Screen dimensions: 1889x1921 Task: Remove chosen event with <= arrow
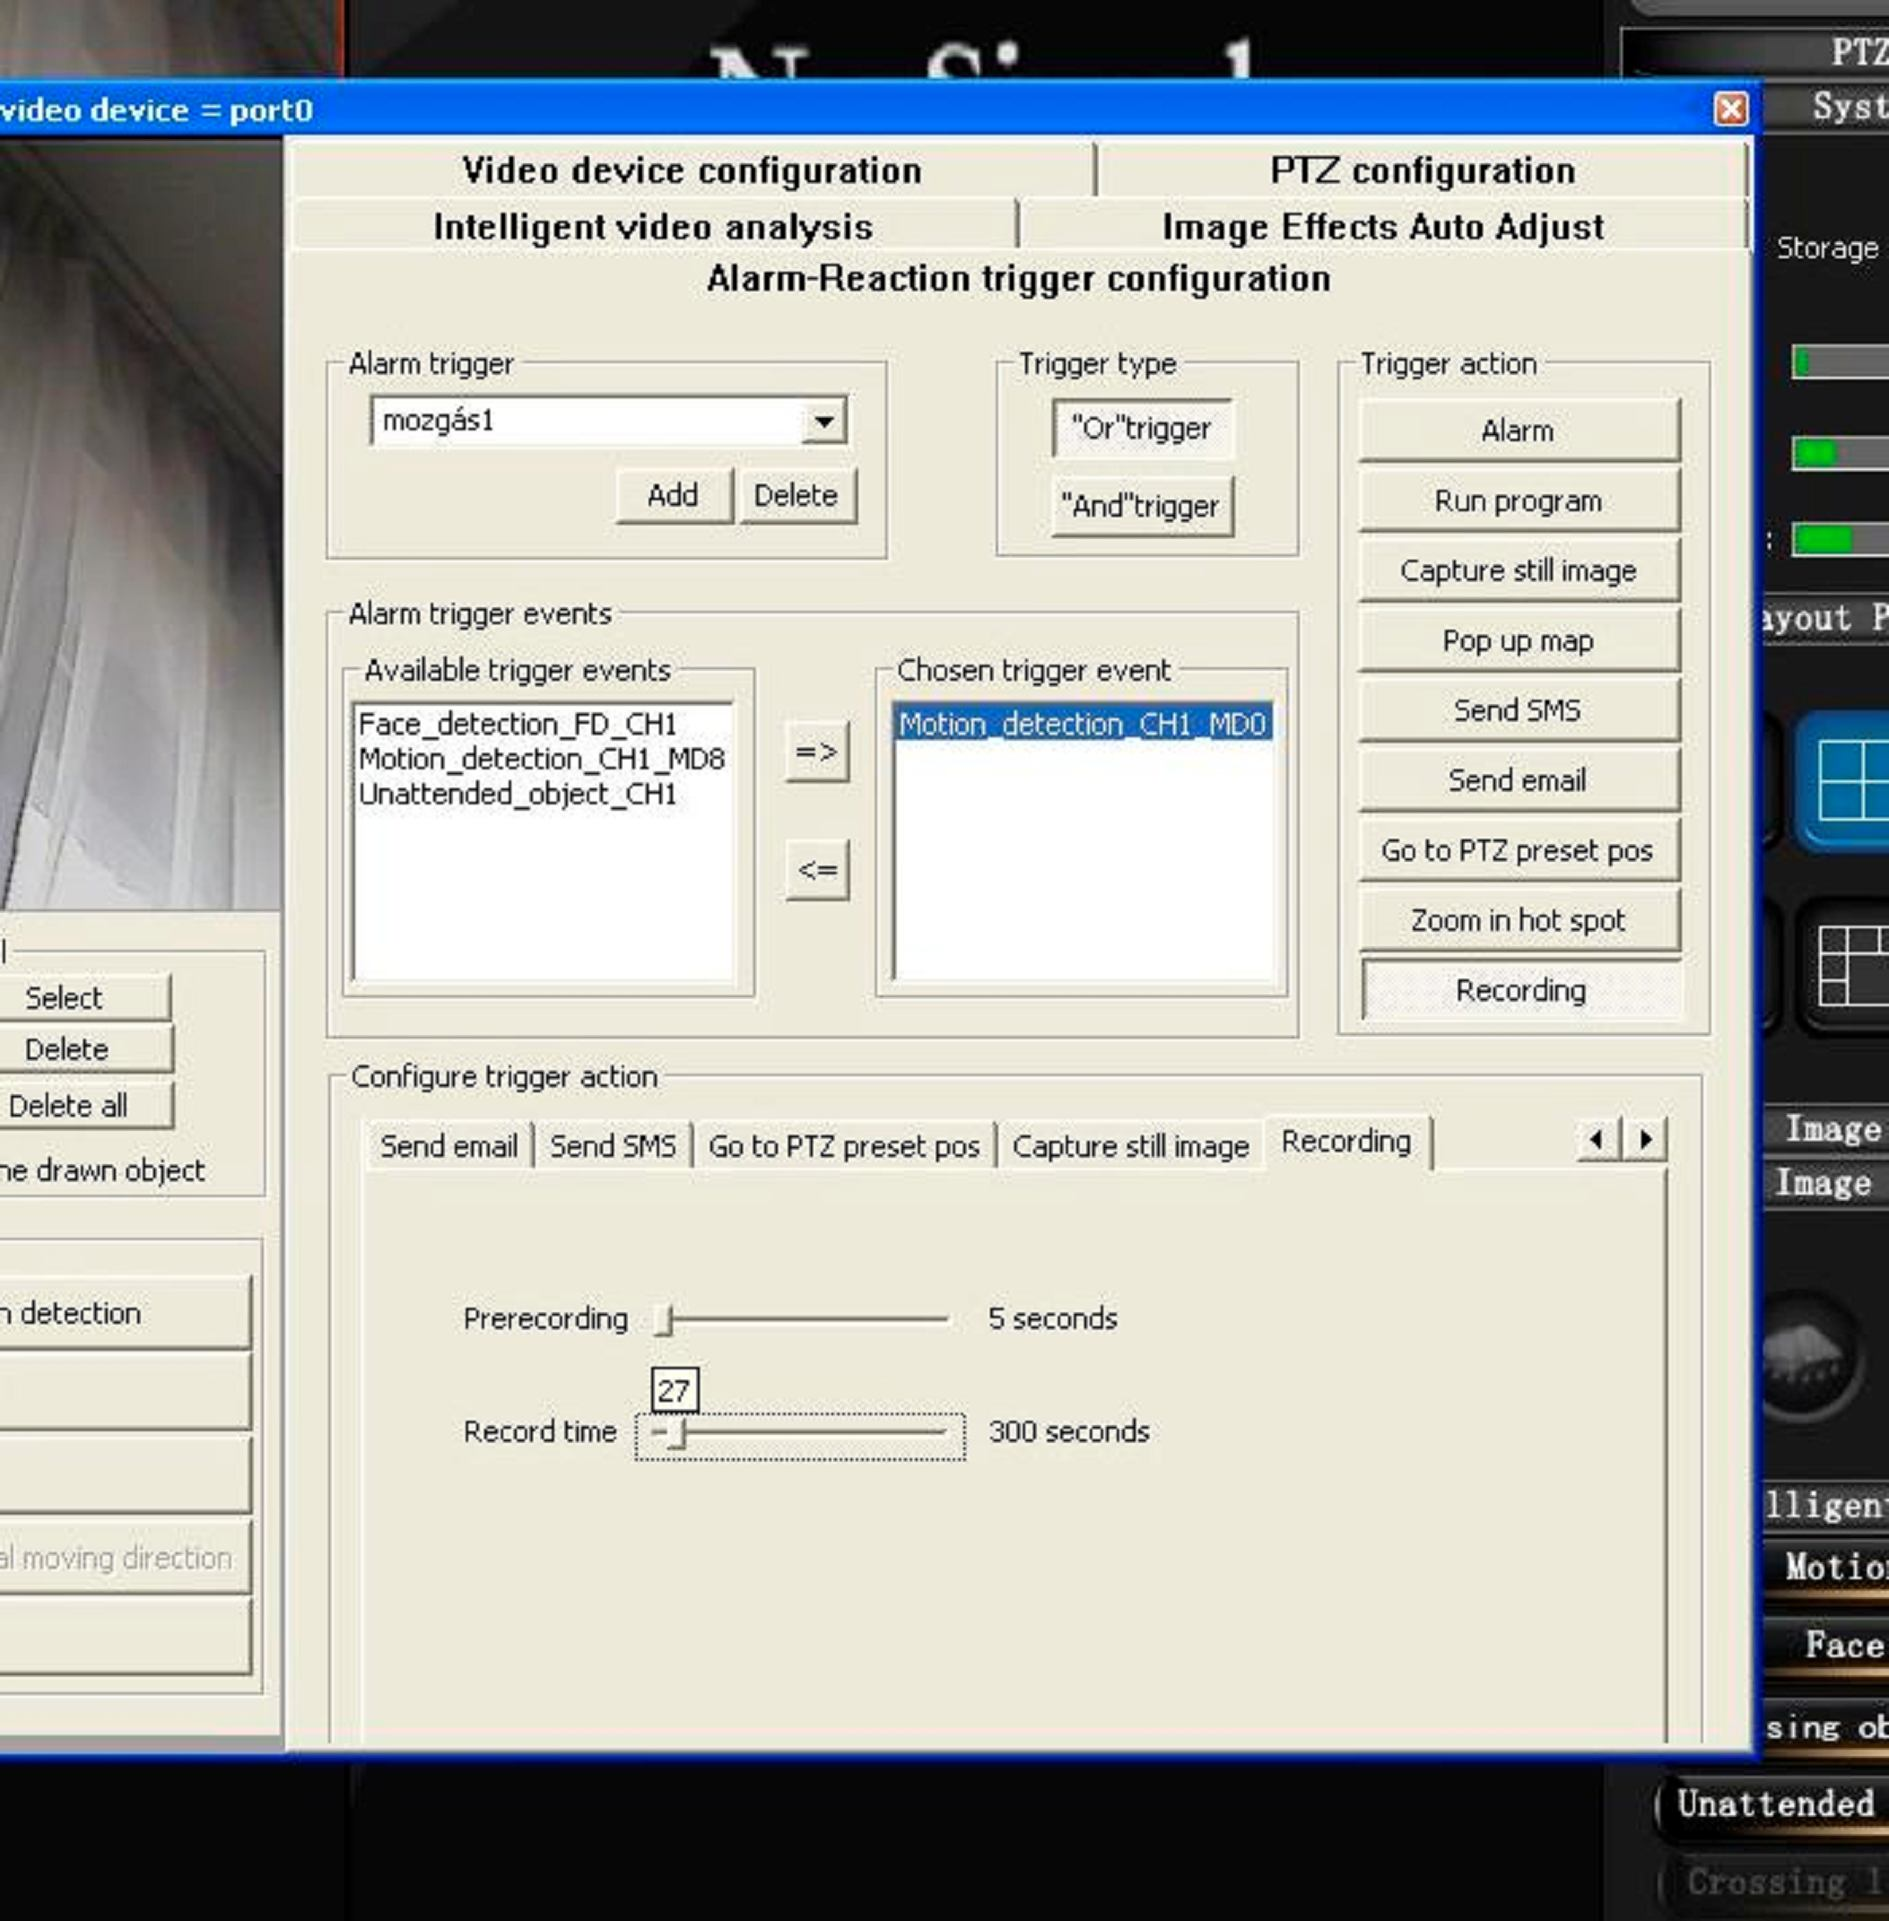click(817, 870)
